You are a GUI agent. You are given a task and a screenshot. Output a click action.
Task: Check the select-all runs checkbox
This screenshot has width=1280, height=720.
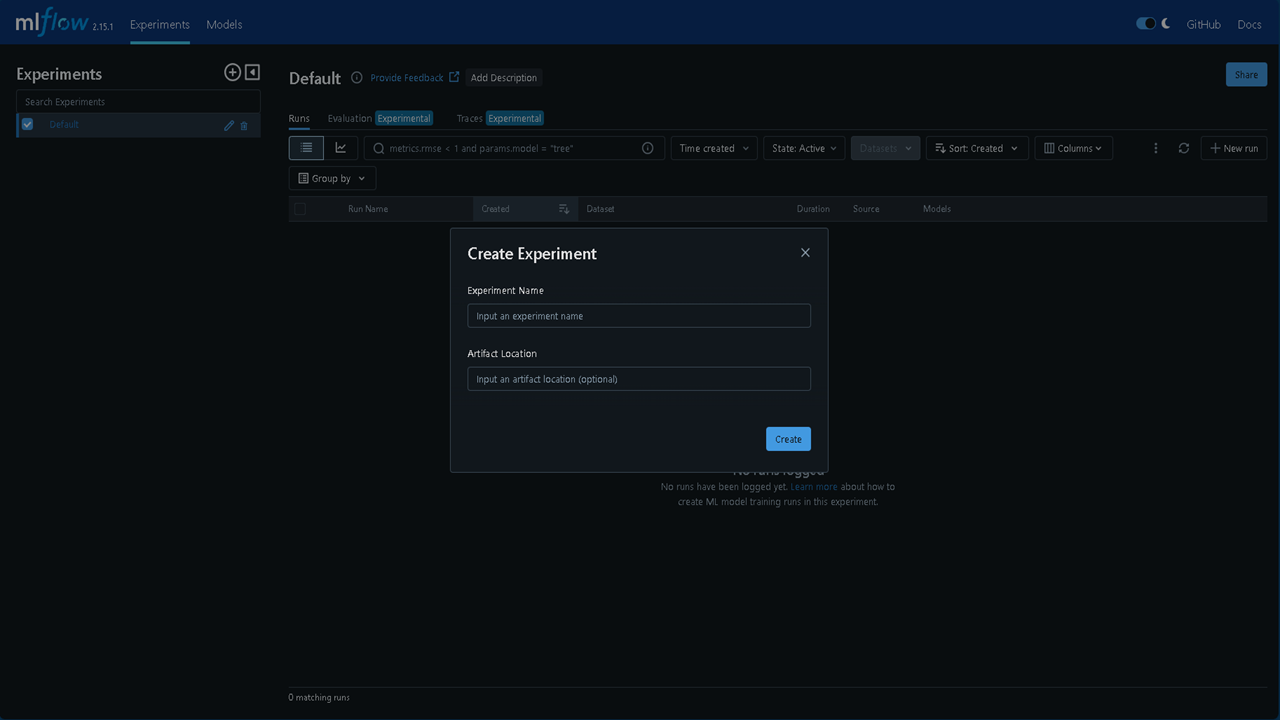coord(300,209)
